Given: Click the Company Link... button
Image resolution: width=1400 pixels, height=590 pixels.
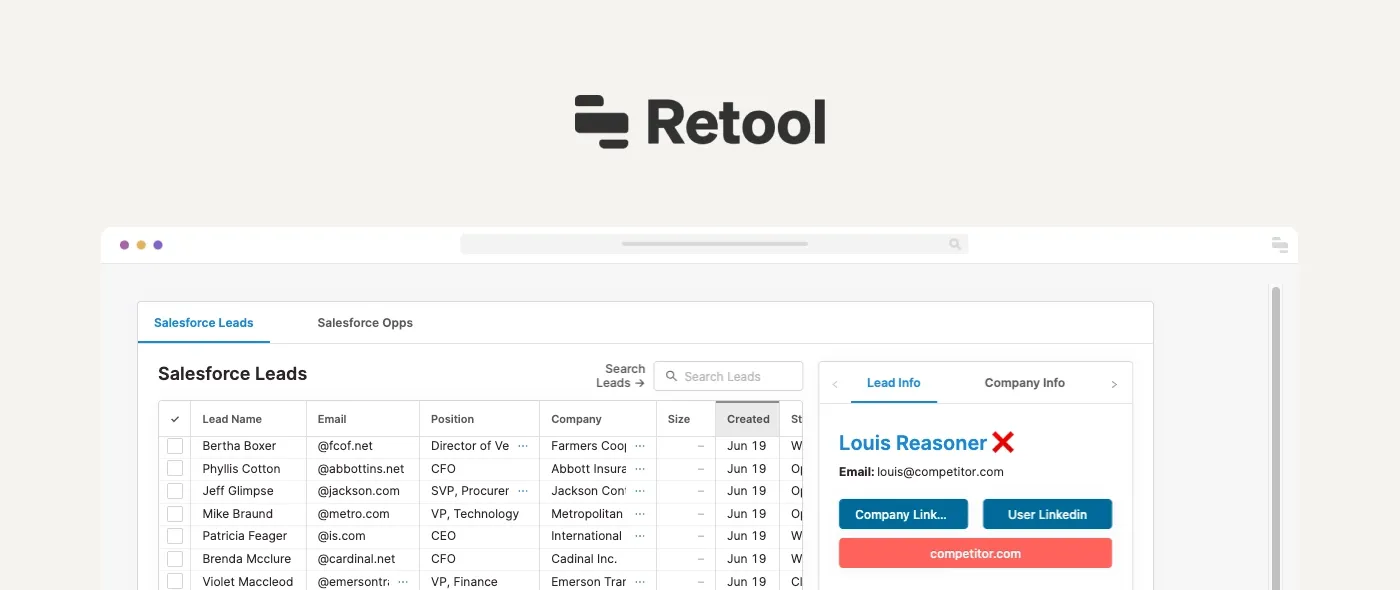Looking at the screenshot, I should point(903,514).
